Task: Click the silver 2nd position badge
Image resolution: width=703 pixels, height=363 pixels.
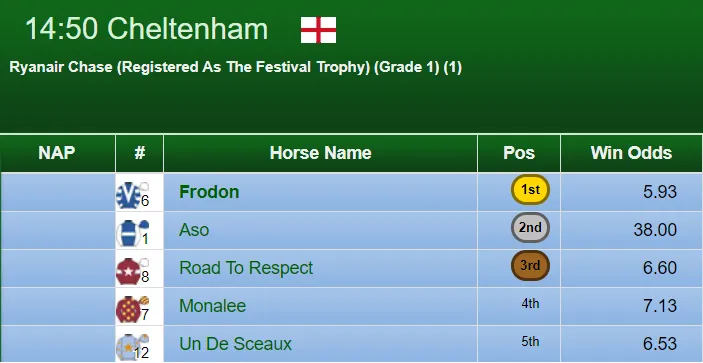Action: (530, 228)
